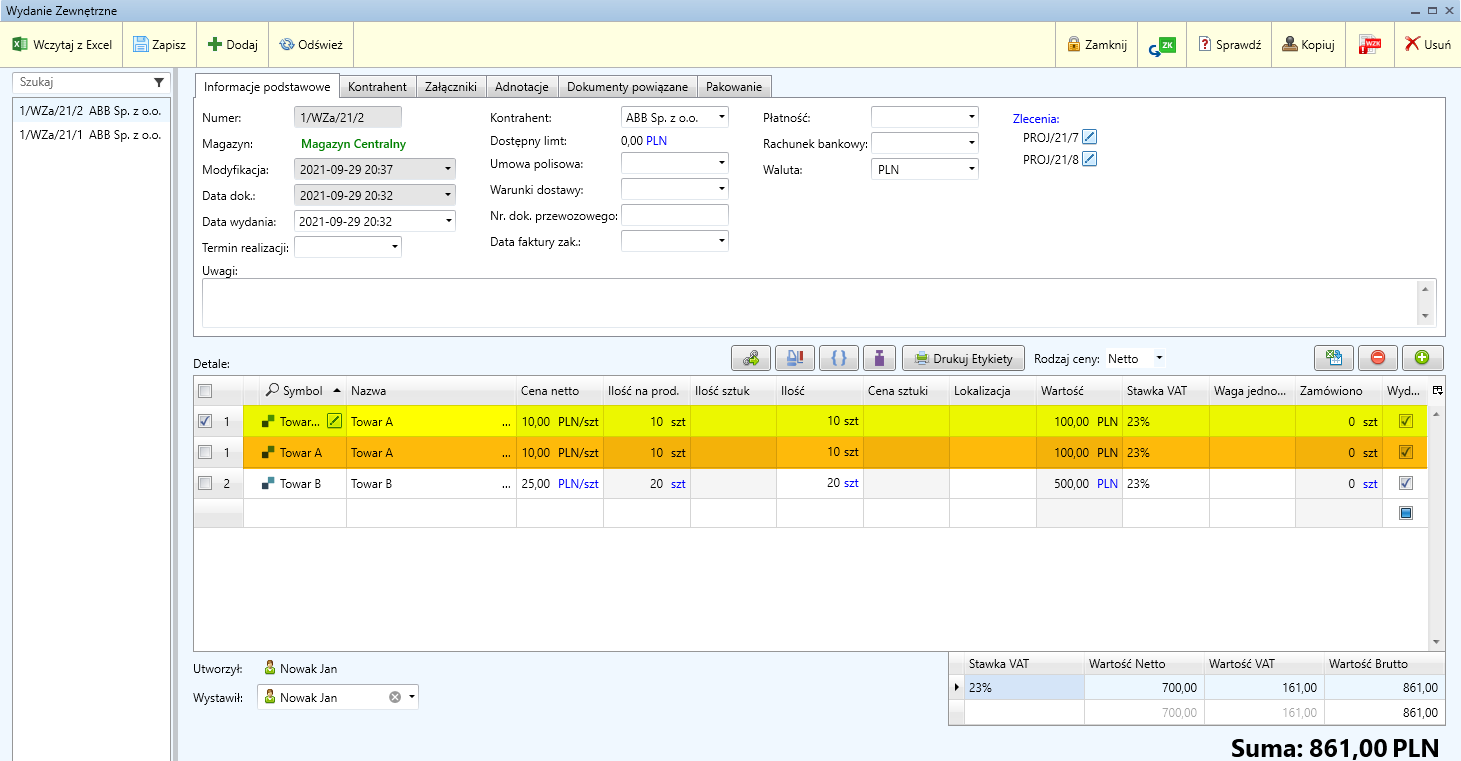1461x761 pixels.
Task: Open the Waluta dropdown showing PLN
Action: coord(971,170)
